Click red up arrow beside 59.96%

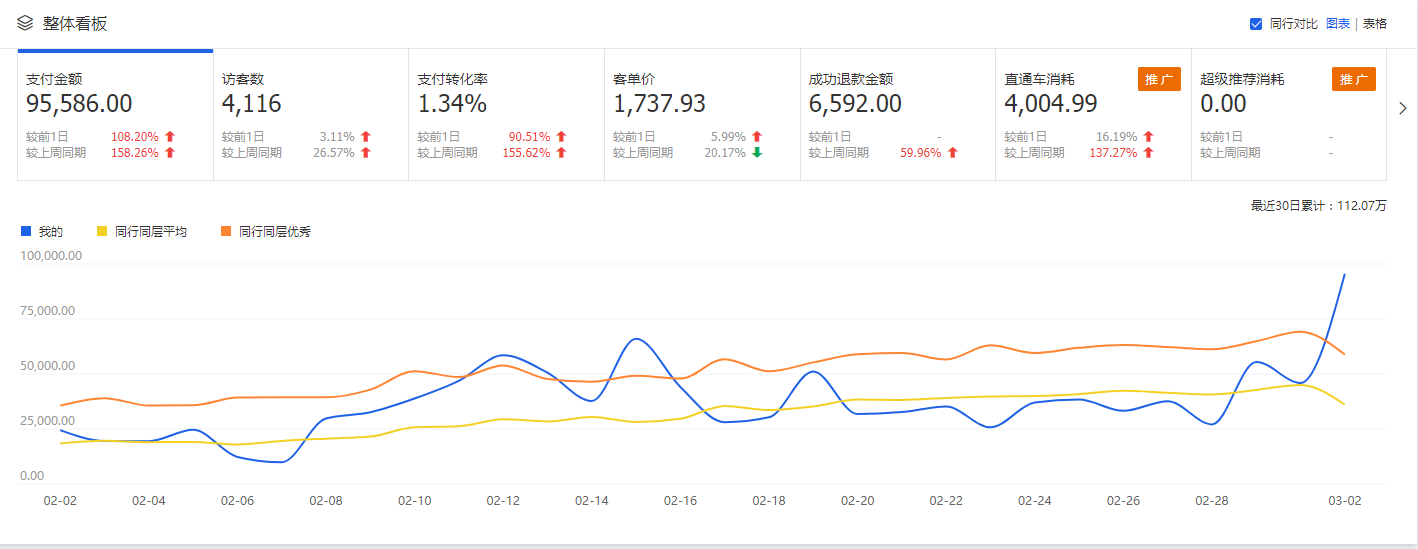953,153
